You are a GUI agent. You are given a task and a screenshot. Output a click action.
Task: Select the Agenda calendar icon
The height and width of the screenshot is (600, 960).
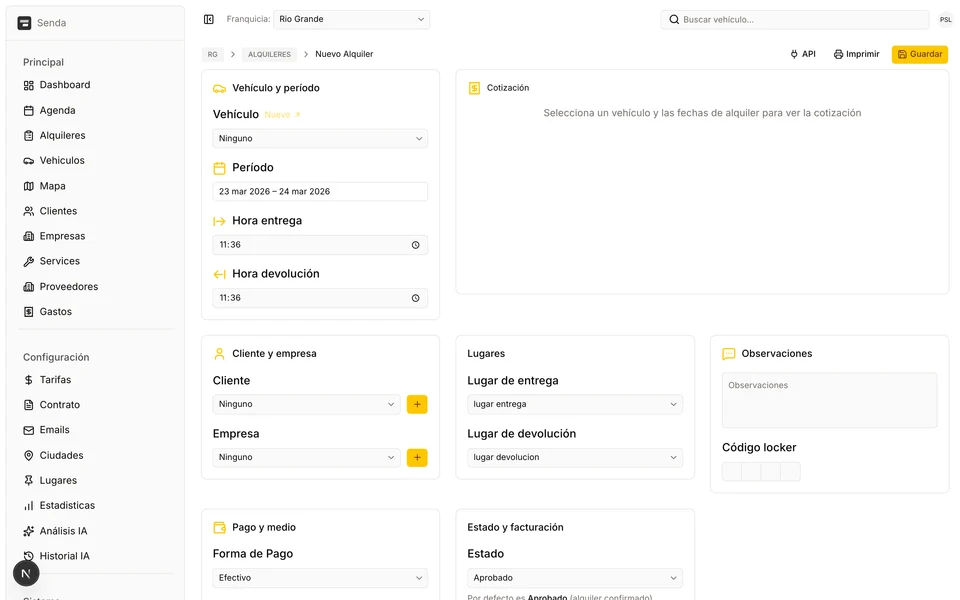29,110
